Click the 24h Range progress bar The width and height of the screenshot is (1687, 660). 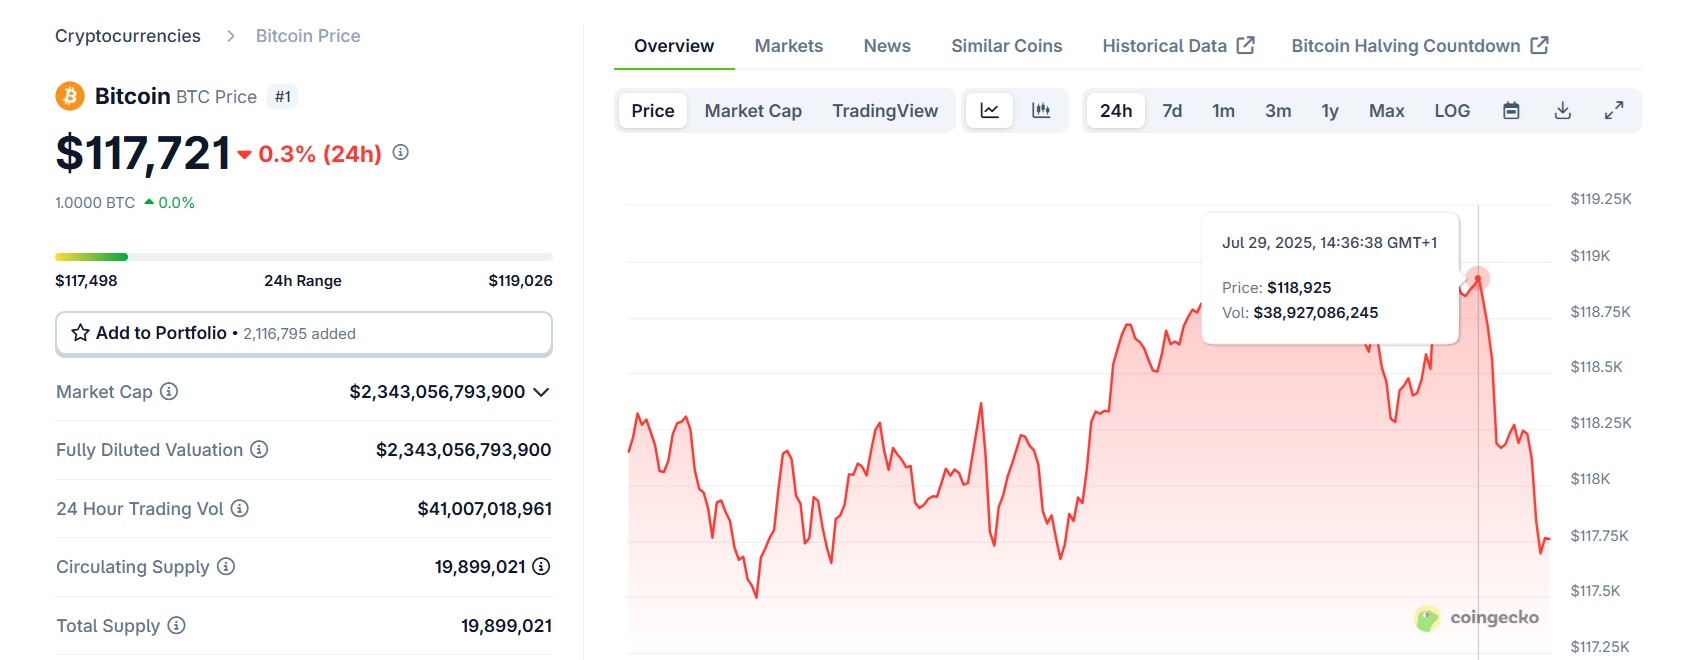(x=304, y=257)
